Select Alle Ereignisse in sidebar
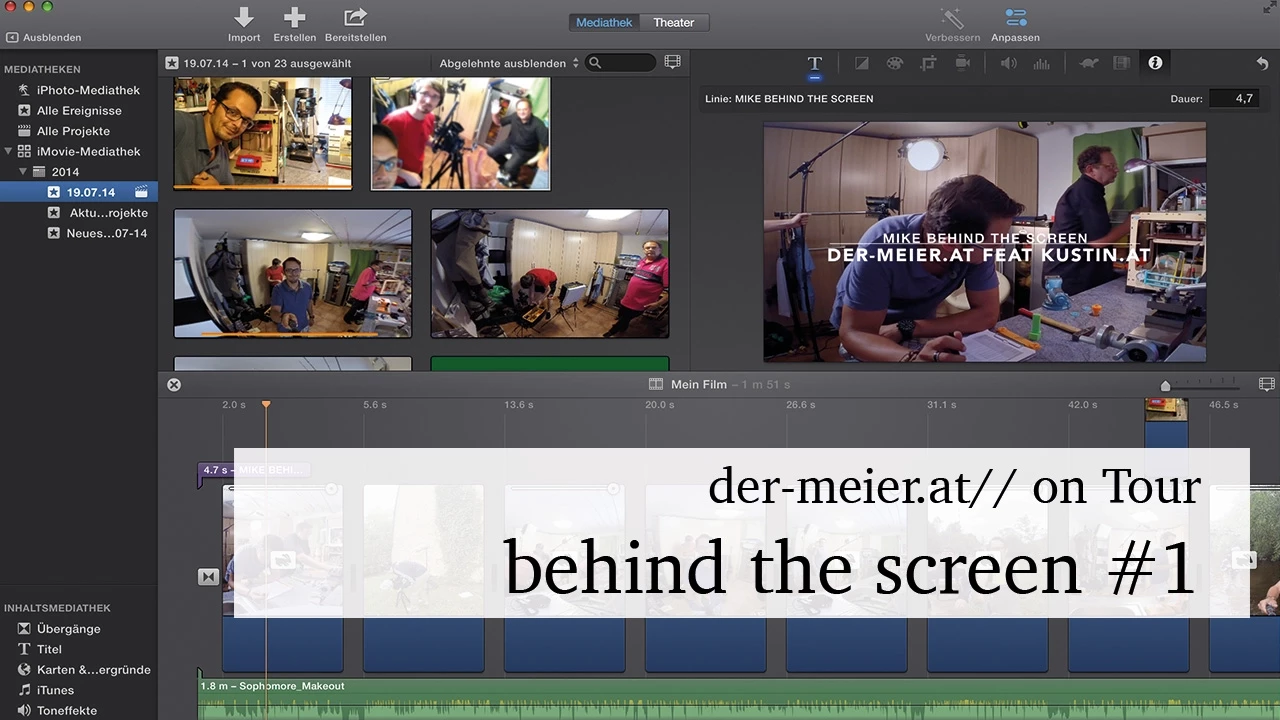The height and width of the screenshot is (720, 1280). point(79,111)
